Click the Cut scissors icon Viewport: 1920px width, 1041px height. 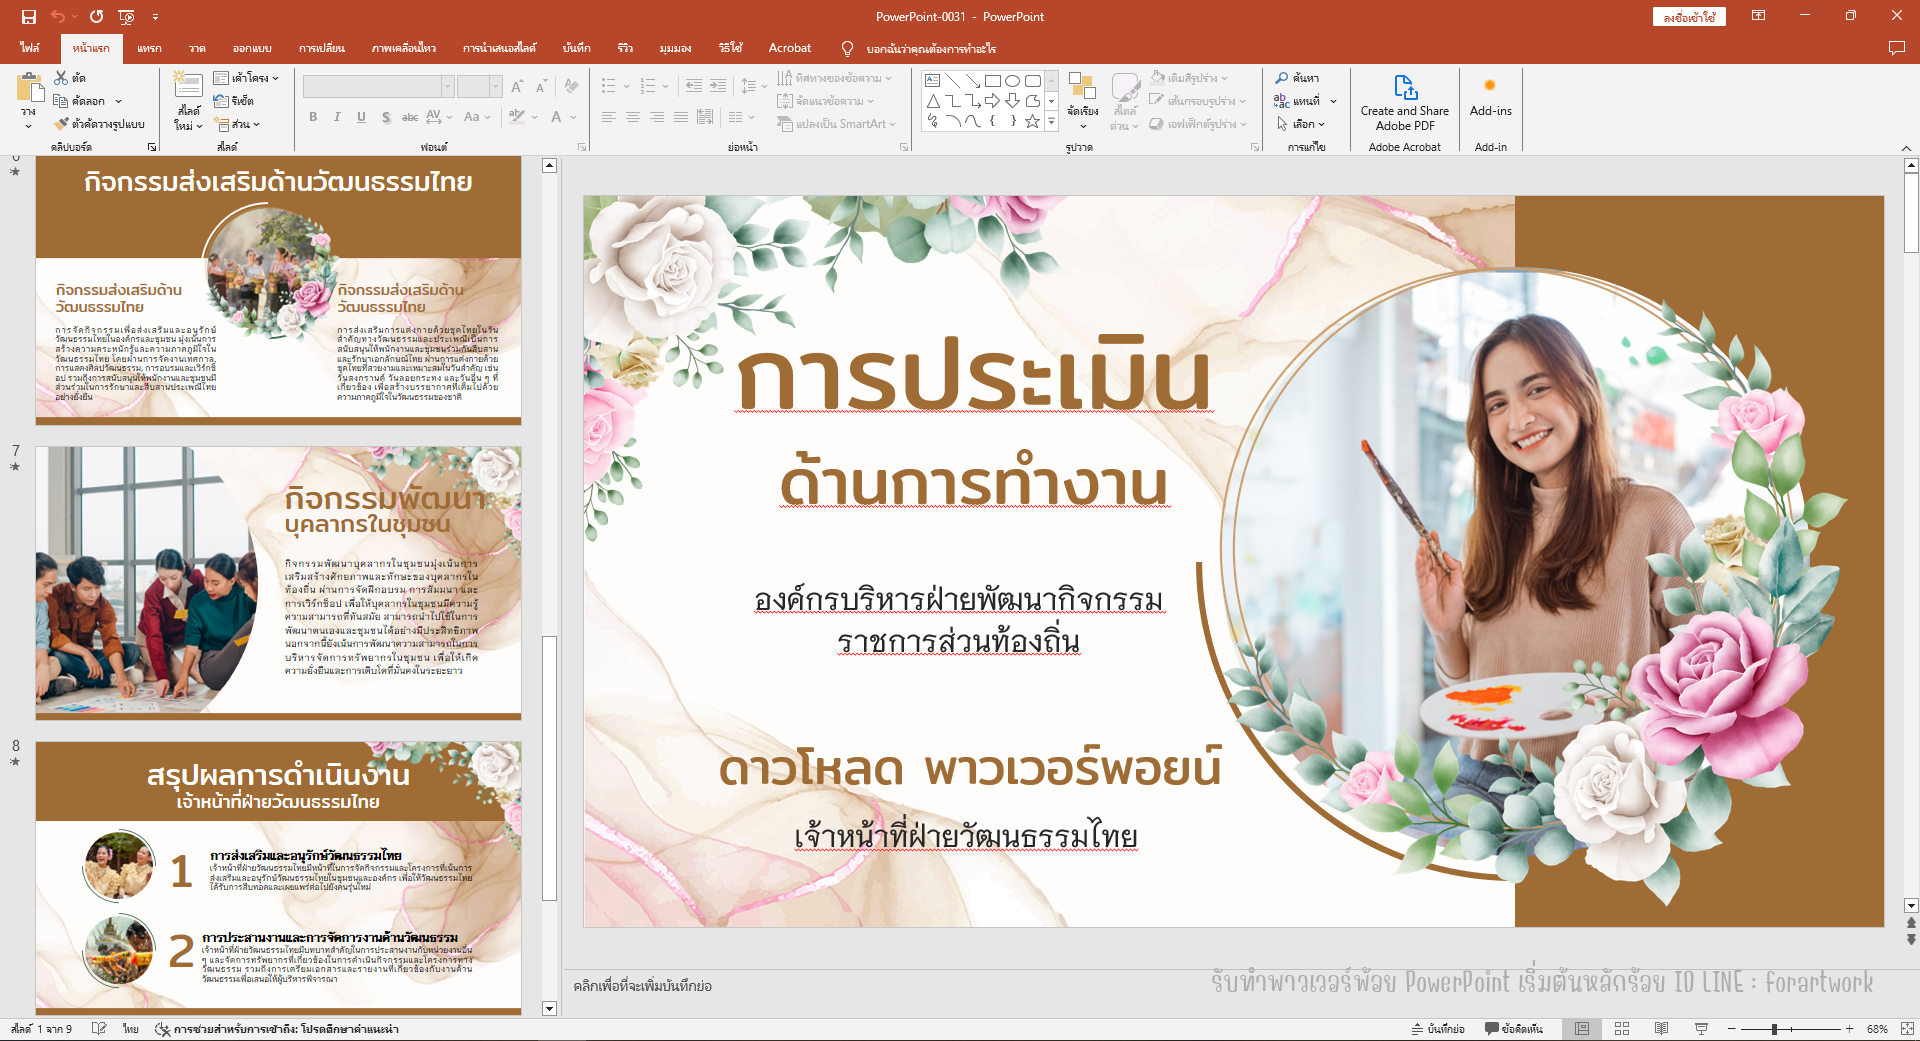[x=62, y=77]
